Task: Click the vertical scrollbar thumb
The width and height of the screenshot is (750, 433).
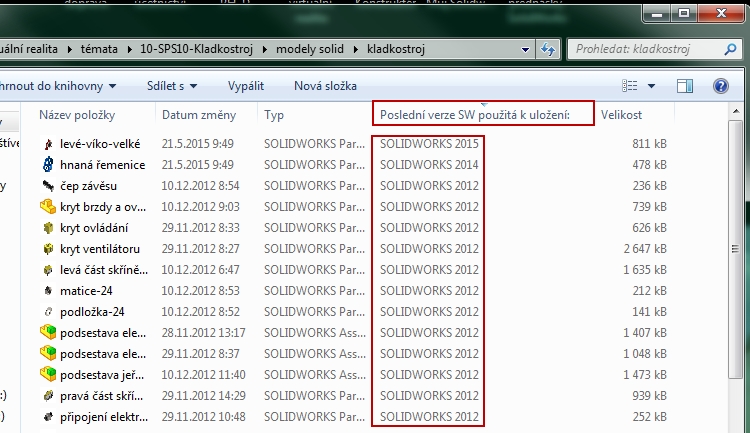Action: click(735, 249)
